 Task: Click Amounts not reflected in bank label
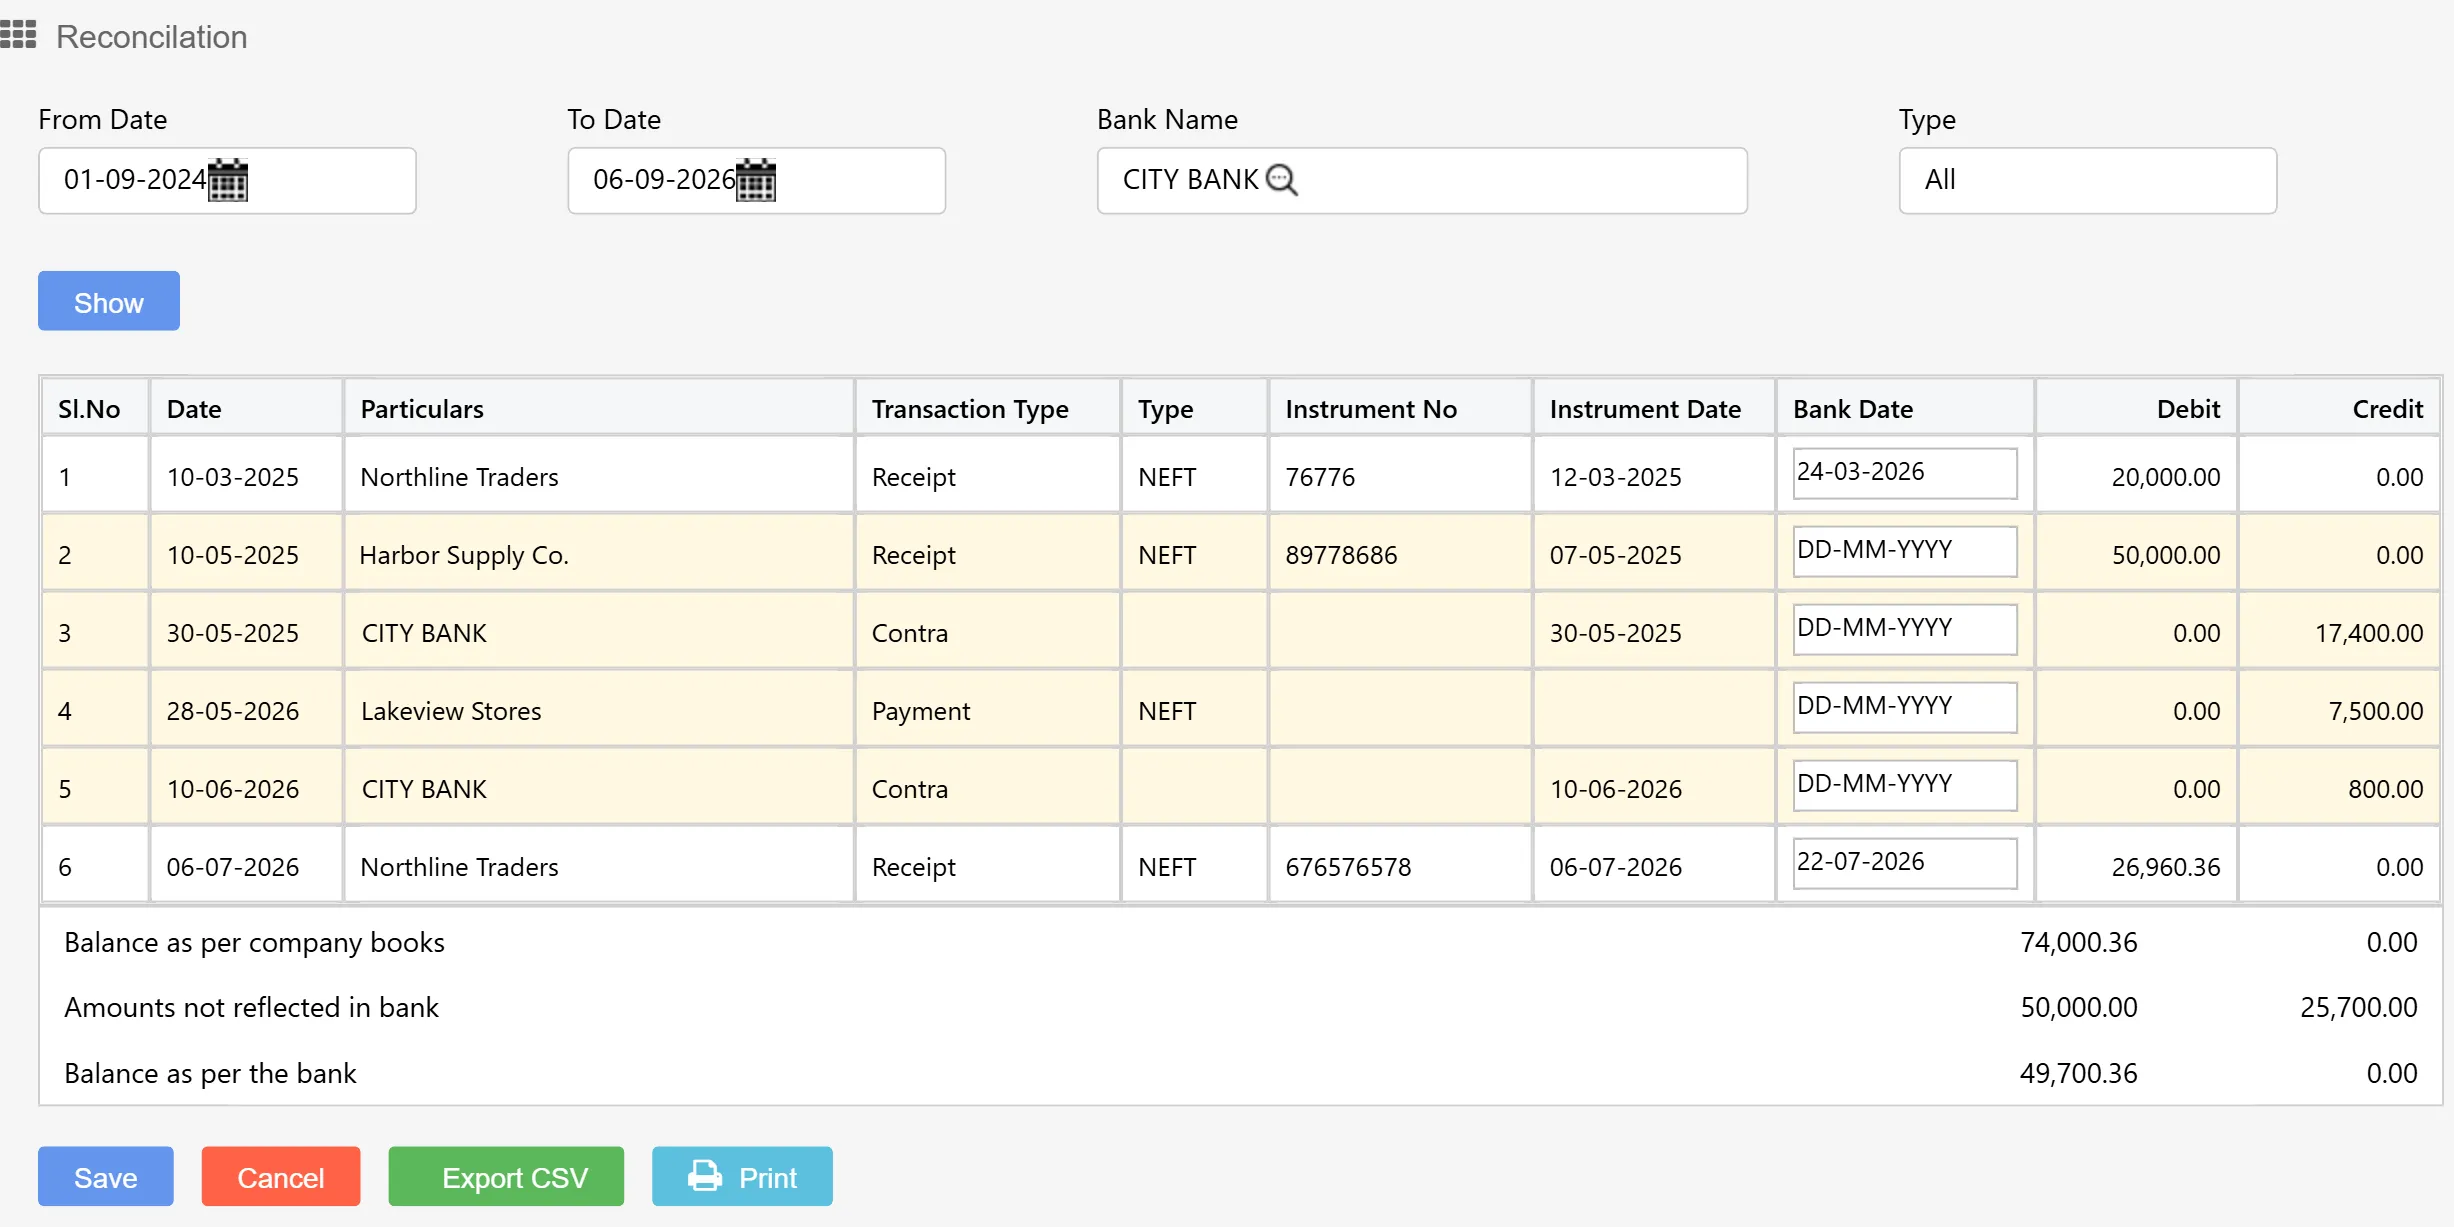point(251,1007)
